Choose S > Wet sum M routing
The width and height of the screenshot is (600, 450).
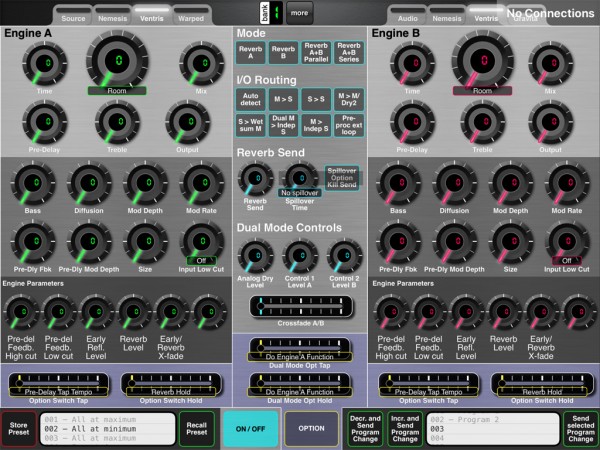click(251, 126)
